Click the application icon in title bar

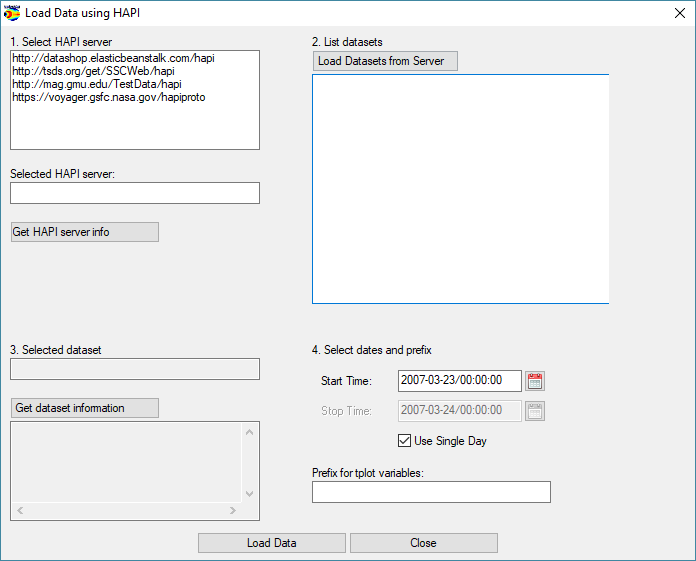(x=12, y=14)
